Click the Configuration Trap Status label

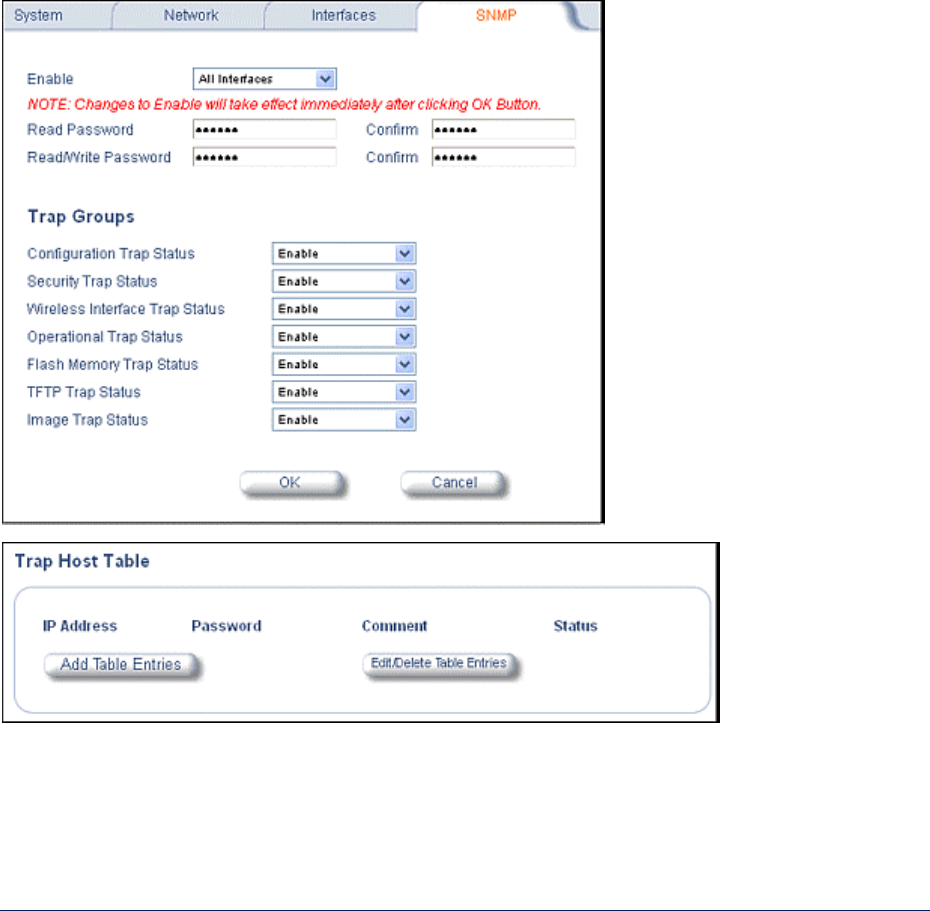coord(111,254)
